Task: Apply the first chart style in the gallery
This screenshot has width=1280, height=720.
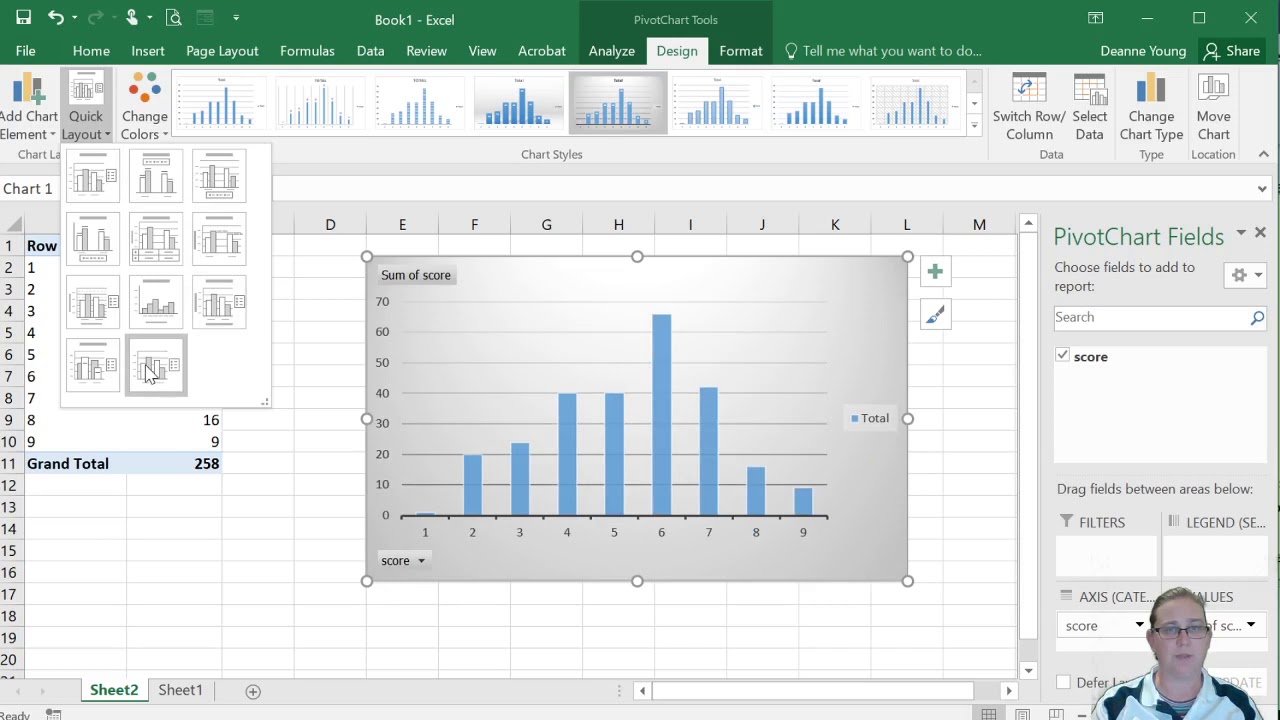Action: pos(221,102)
